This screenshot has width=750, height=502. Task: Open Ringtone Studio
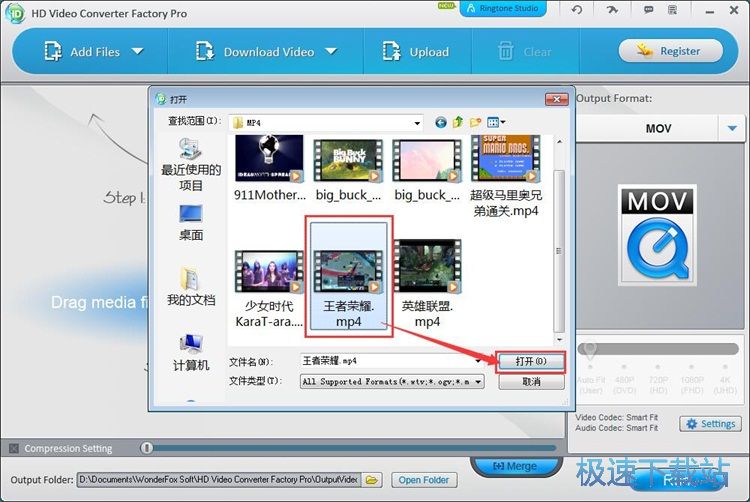point(503,10)
